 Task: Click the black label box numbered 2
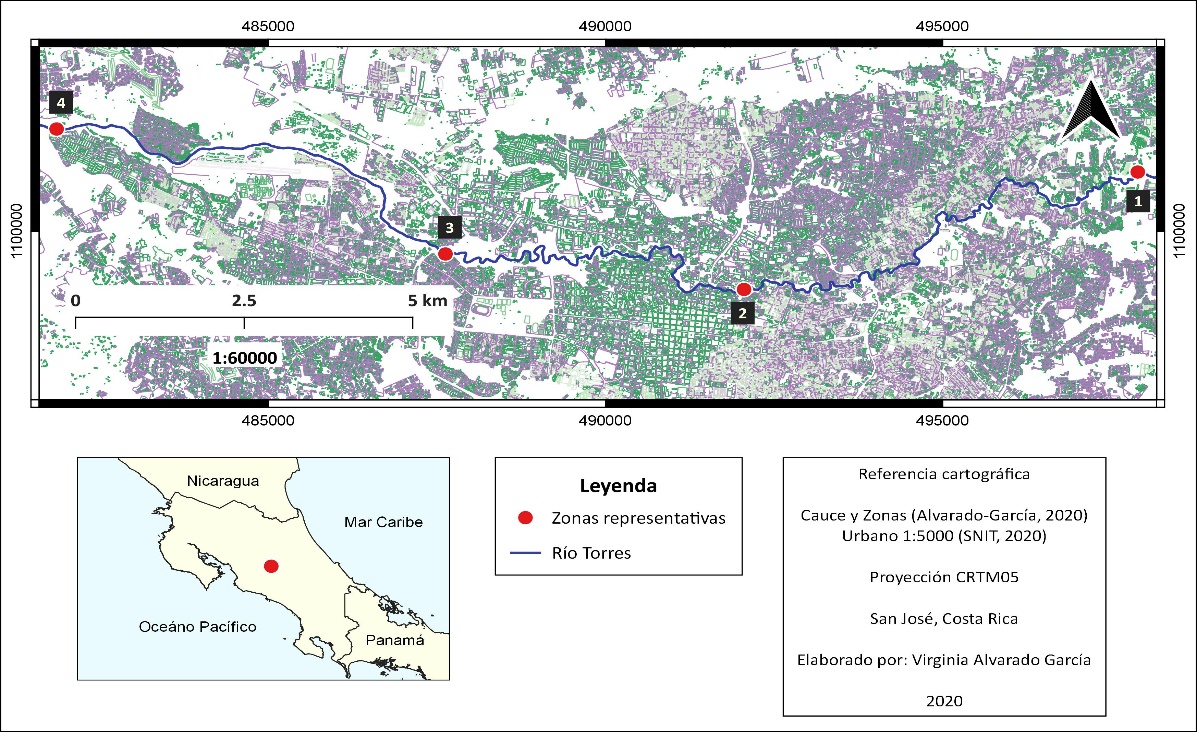742,313
